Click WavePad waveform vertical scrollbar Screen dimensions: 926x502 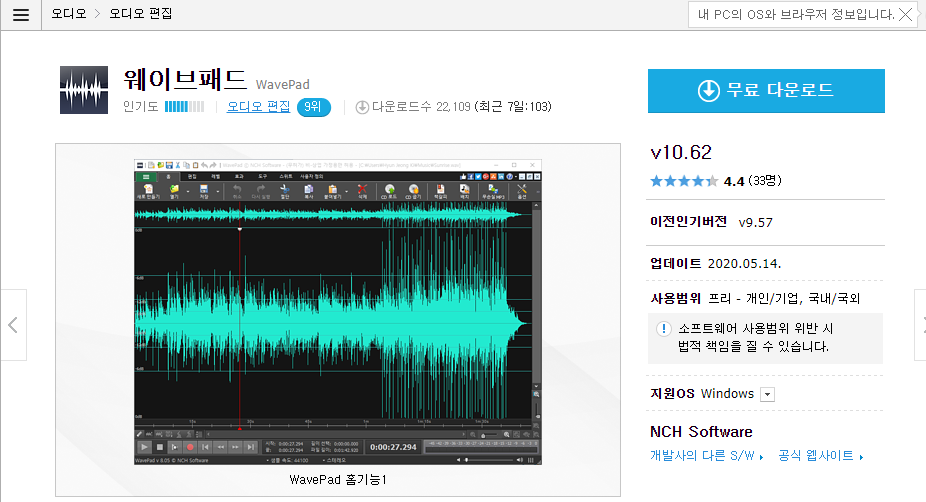point(536,295)
